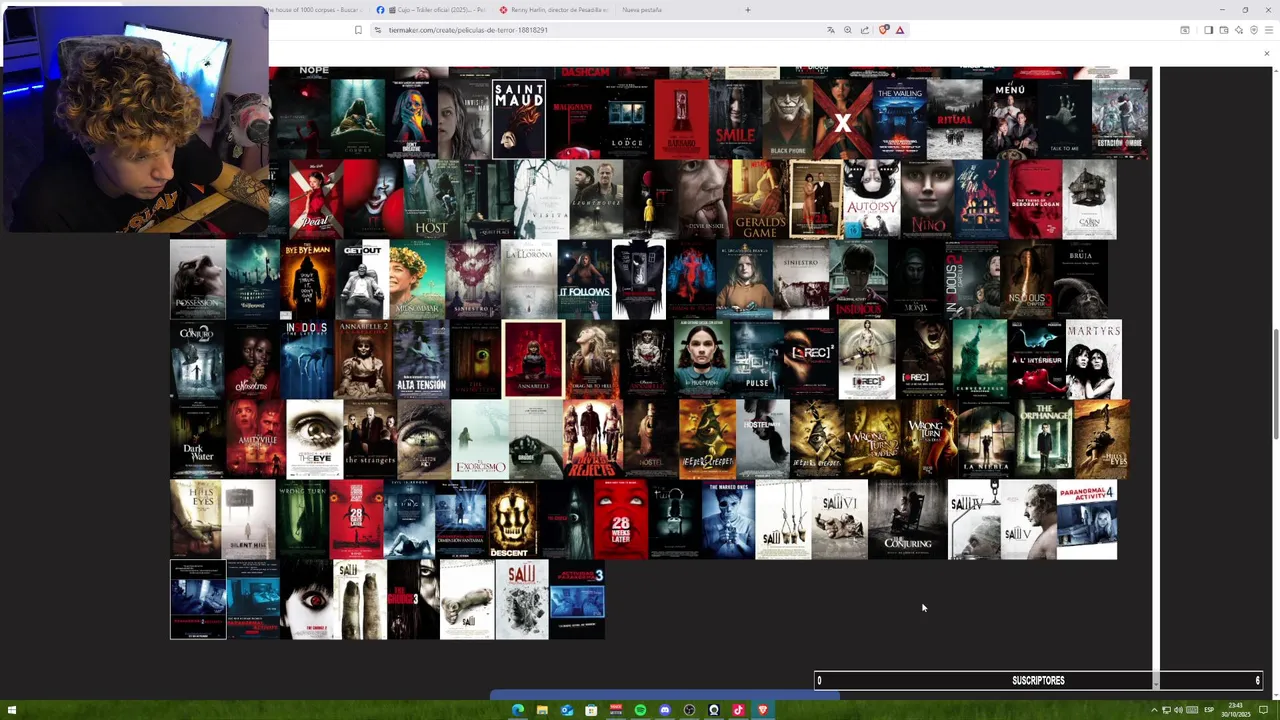Image resolution: width=1280 pixels, height=720 pixels.
Task: Switch to the Renny Harlin director tab
Action: [x=553, y=10]
